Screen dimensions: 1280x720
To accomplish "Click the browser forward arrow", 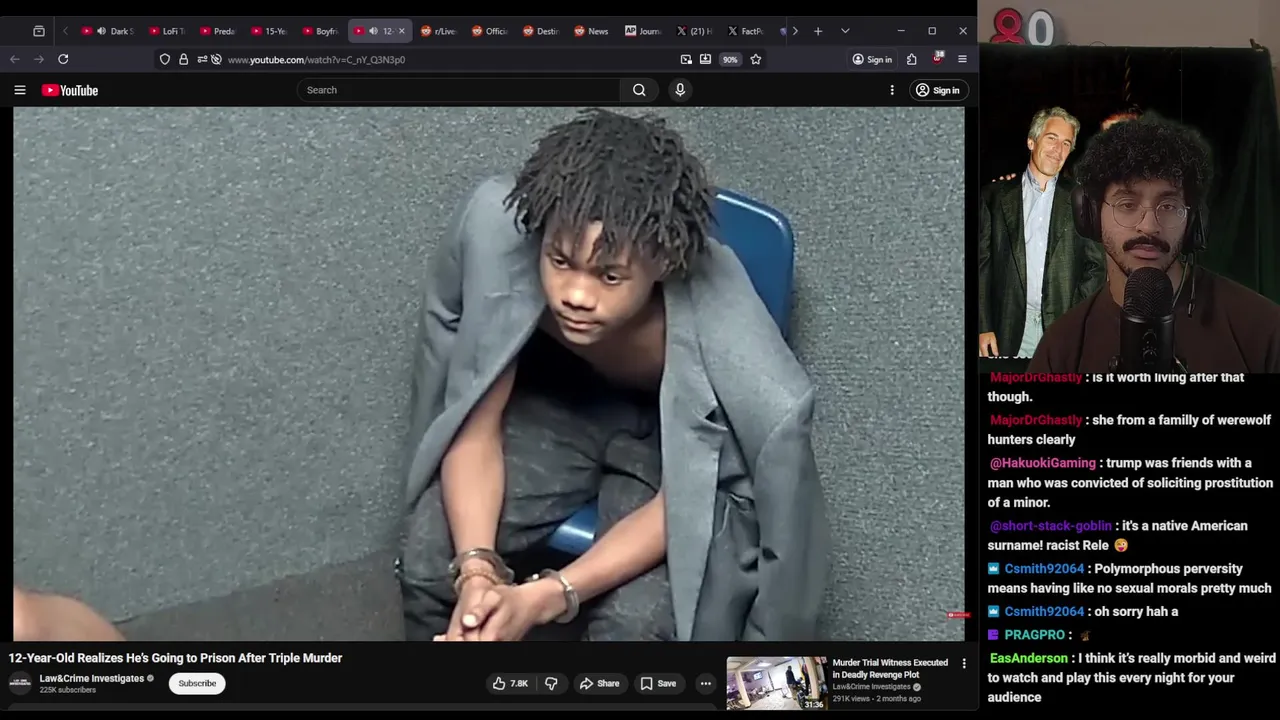I will (39, 59).
